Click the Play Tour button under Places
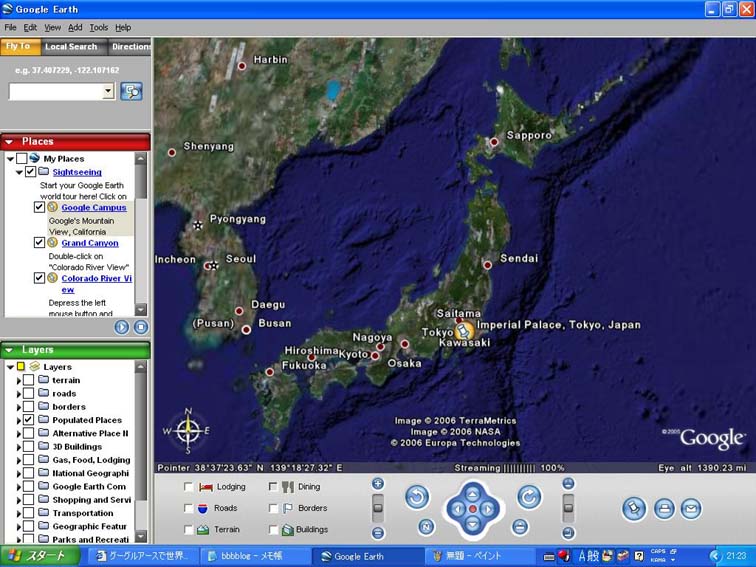This screenshot has width=756, height=567. point(122,327)
